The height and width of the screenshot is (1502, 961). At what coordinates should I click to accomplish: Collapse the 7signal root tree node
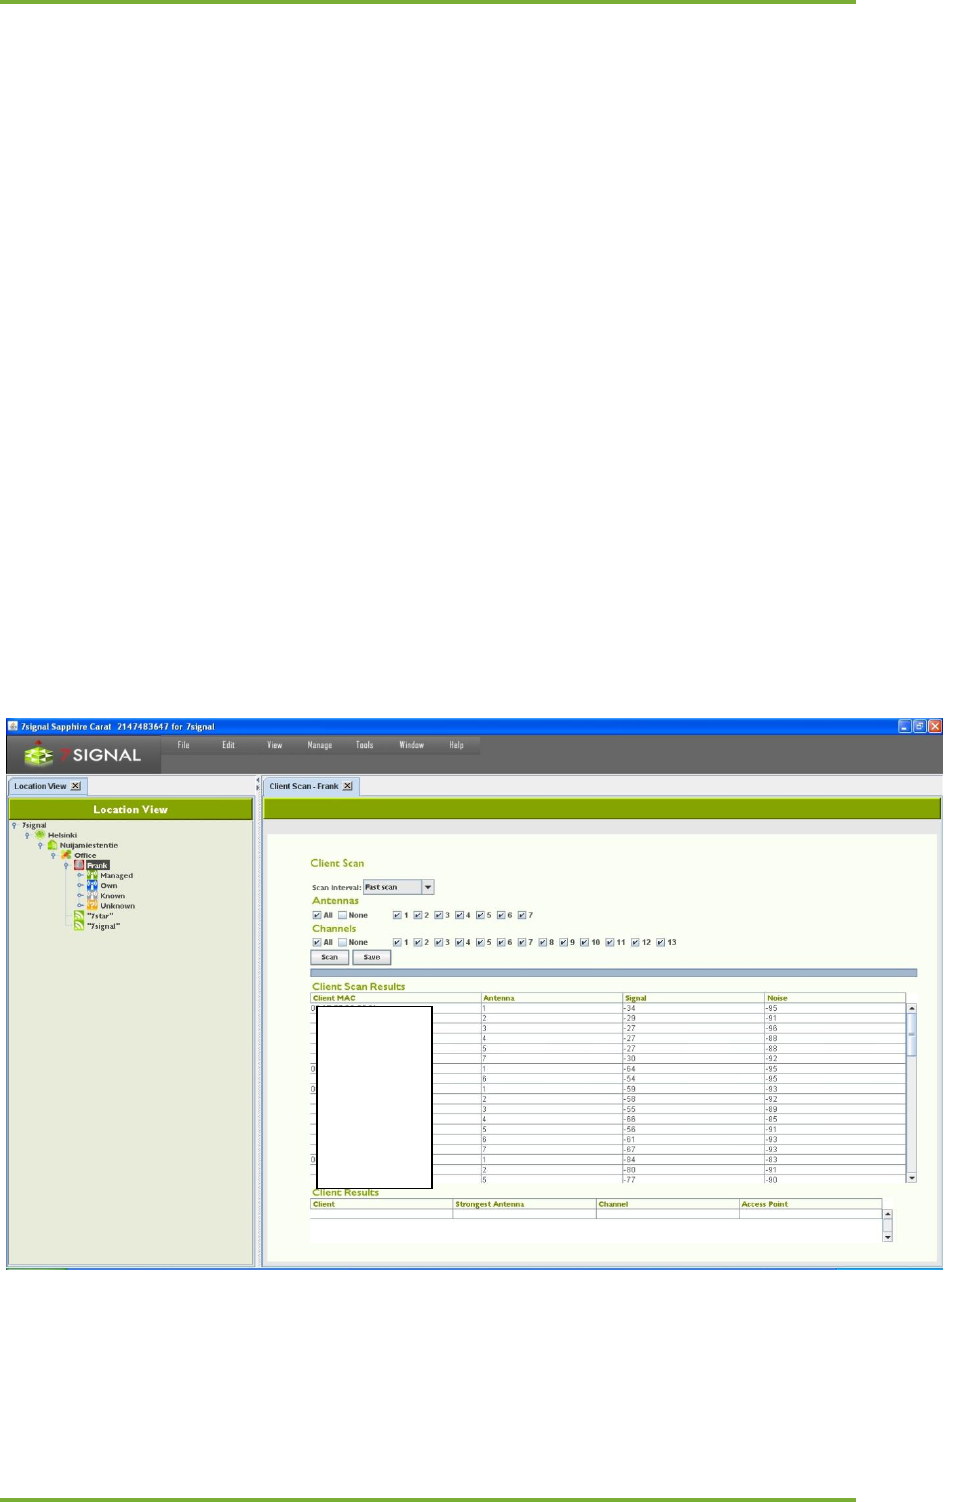click(15, 825)
